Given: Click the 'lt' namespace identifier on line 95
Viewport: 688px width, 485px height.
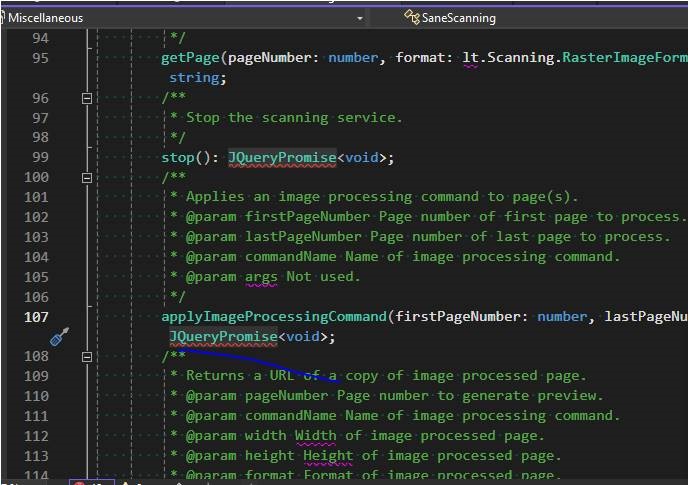Looking at the screenshot, I should click(x=471, y=58).
